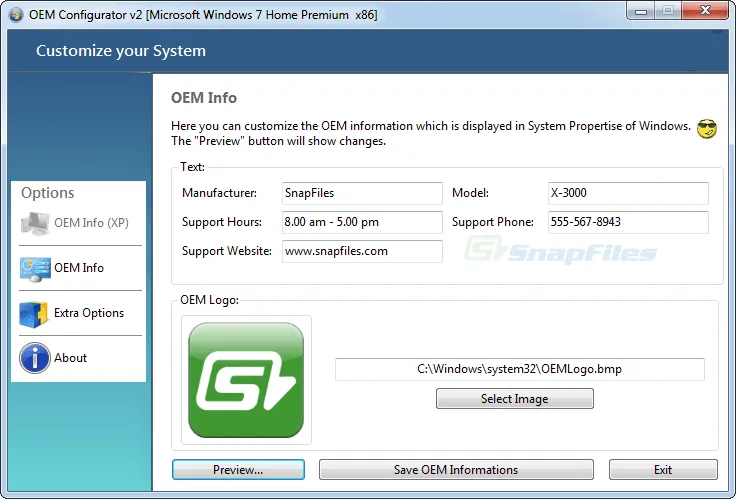Click the OEMLogo.bmp path field
This screenshot has width=736, height=499.
tap(520, 369)
